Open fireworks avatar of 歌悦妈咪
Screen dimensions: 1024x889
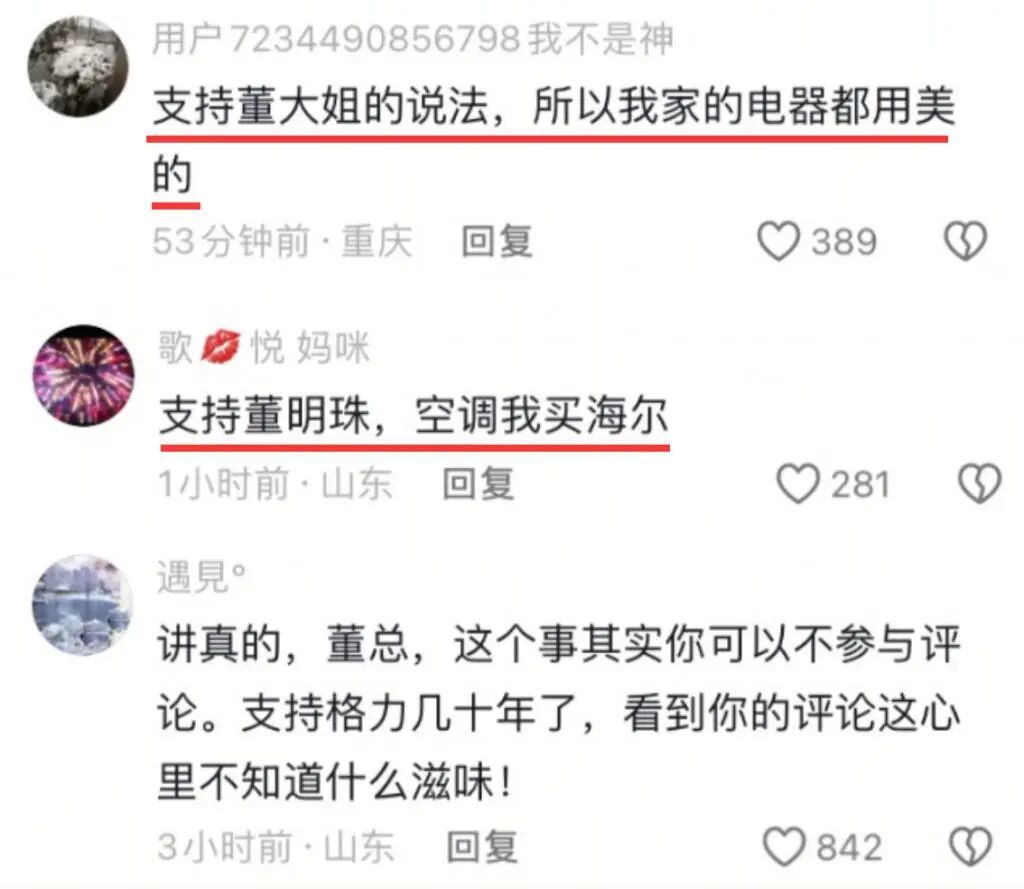(84, 375)
